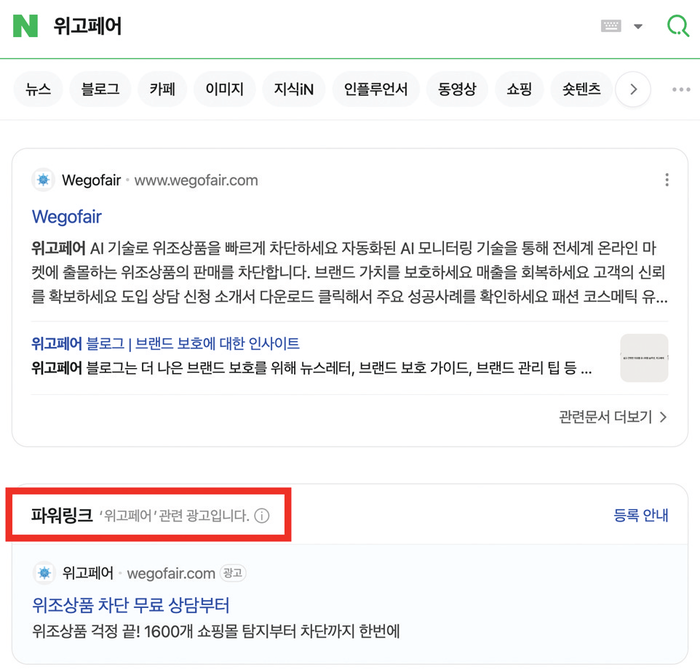
Task: Open the three-dot menu beside category tabs
Action: 681,90
